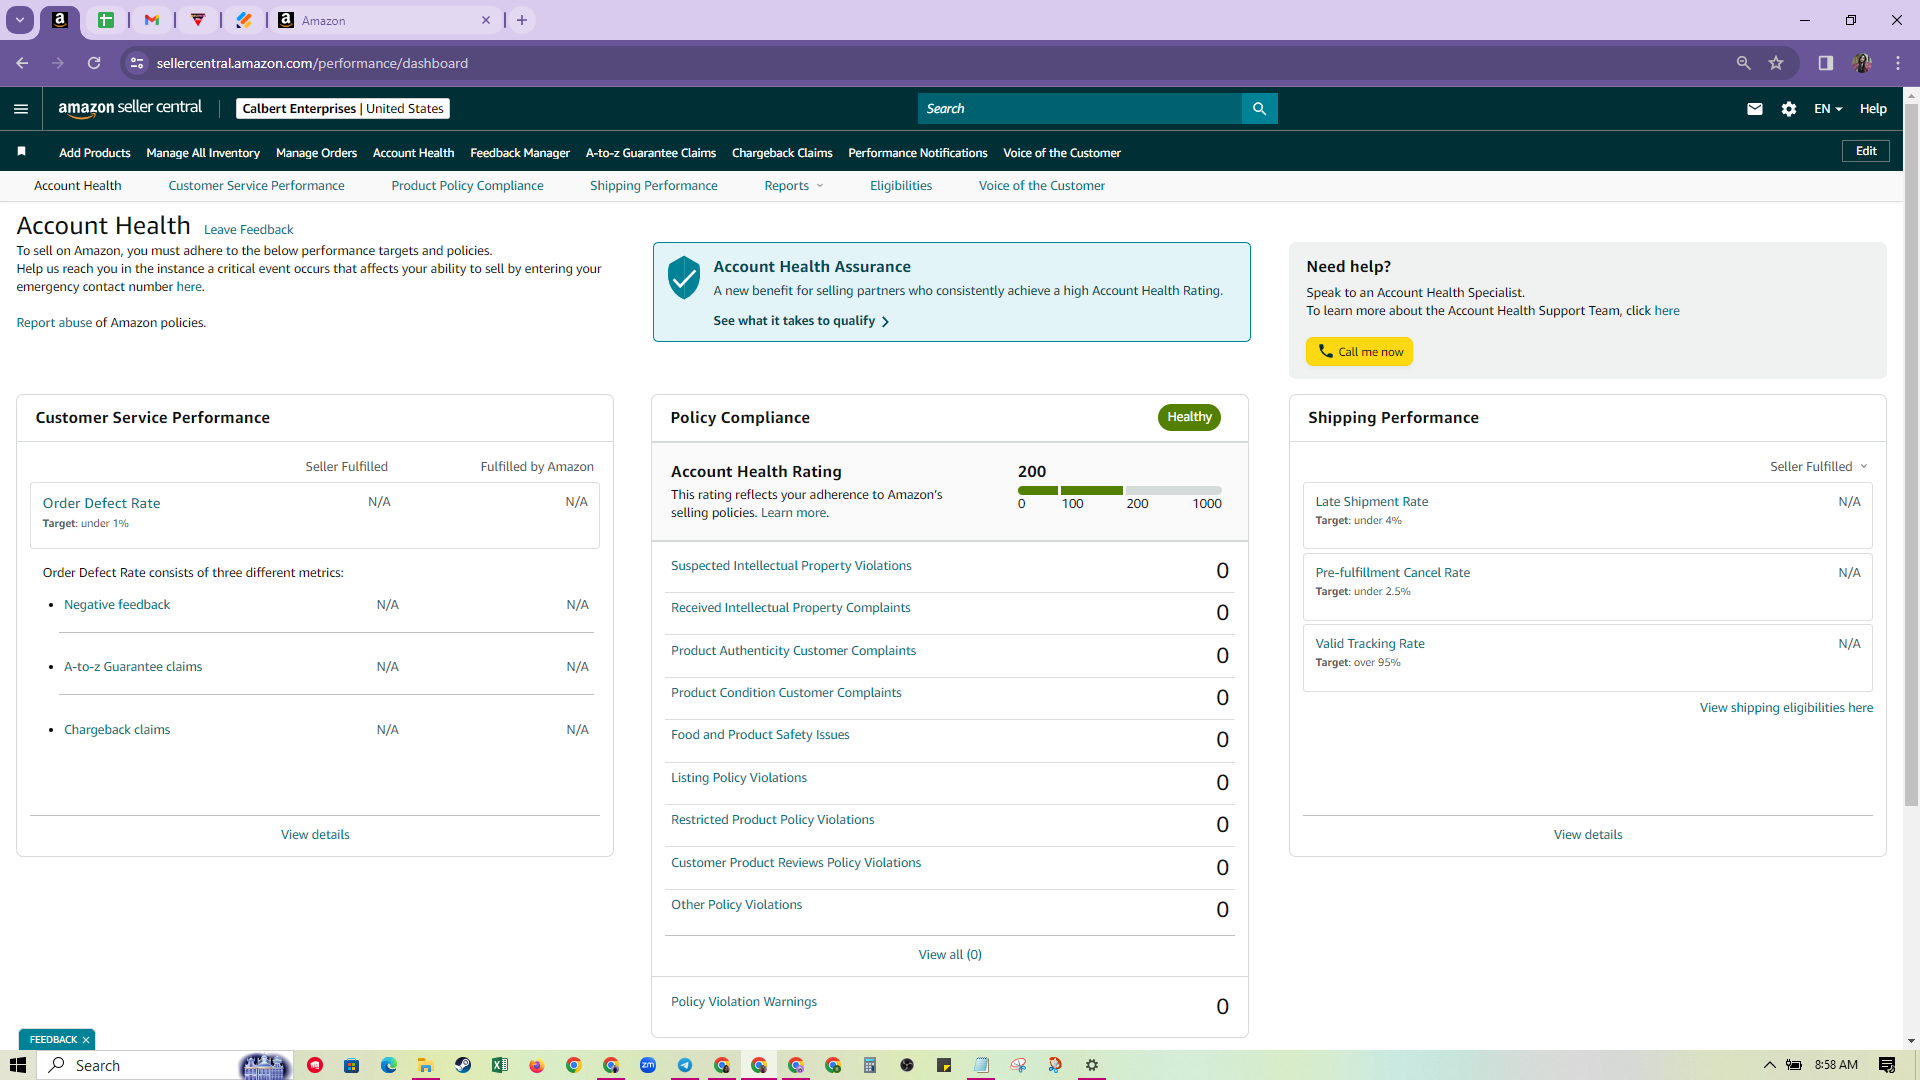Click the Account Health Assurance shield icon
Screen dimensions: 1920x1080
point(684,278)
